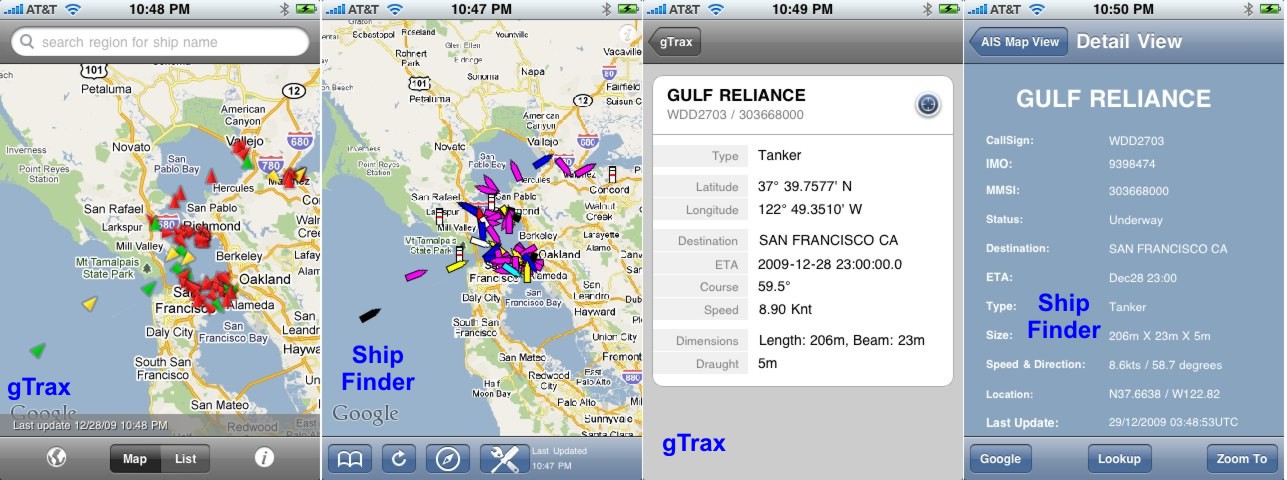Tap the magnifier icon in gTrax search bar

26,42
